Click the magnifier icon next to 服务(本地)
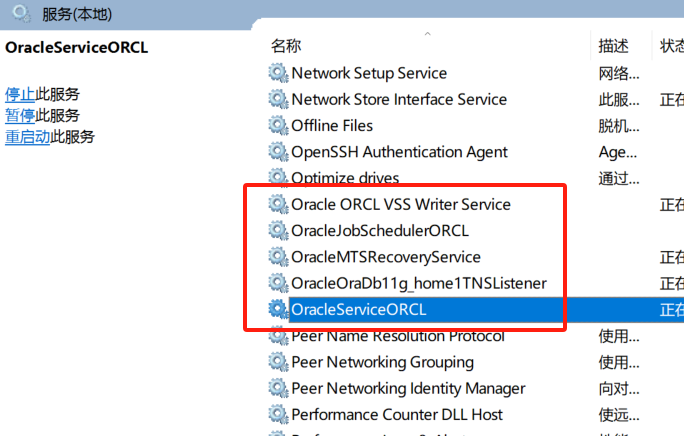Screen dimensions: 684x436 pyautogui.click(x=20, y=15)
